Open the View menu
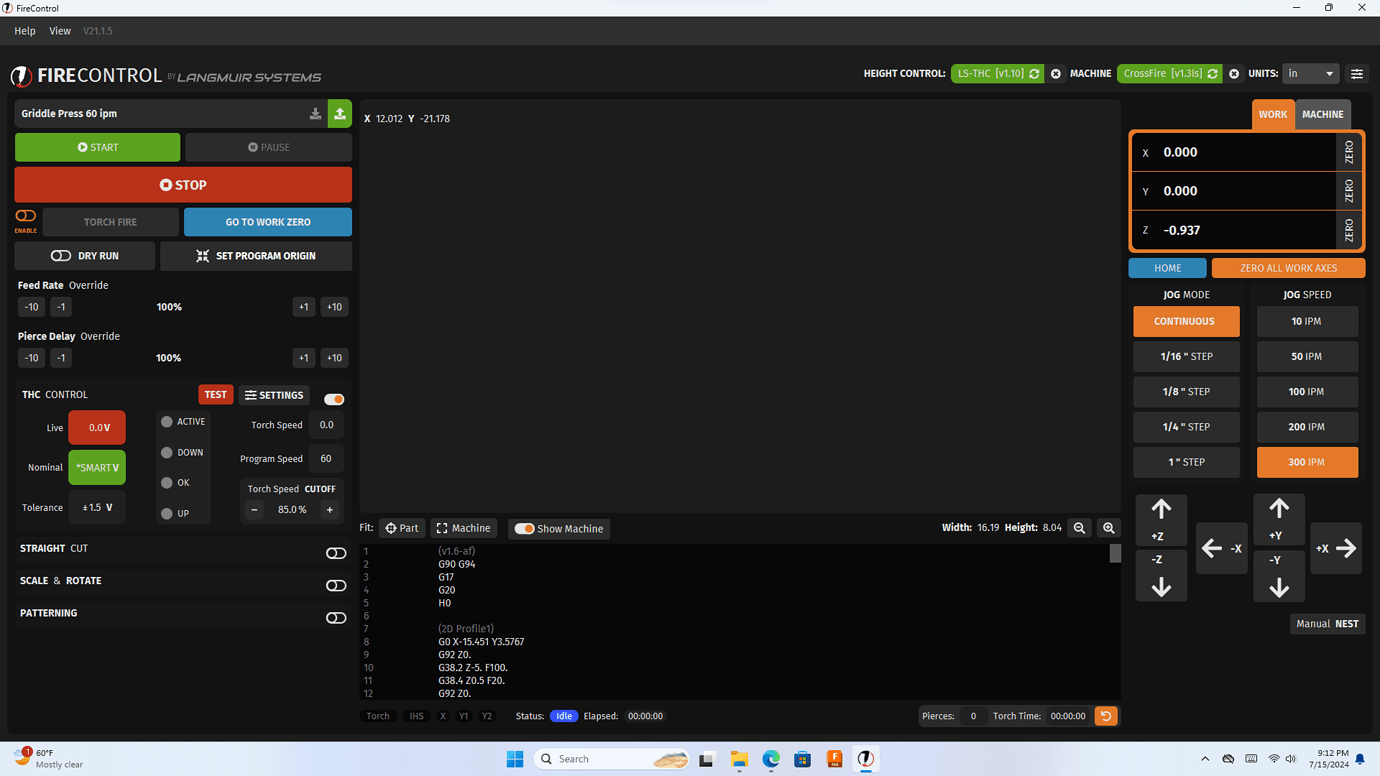The image size is (1380, 776). tap(59, 31)
